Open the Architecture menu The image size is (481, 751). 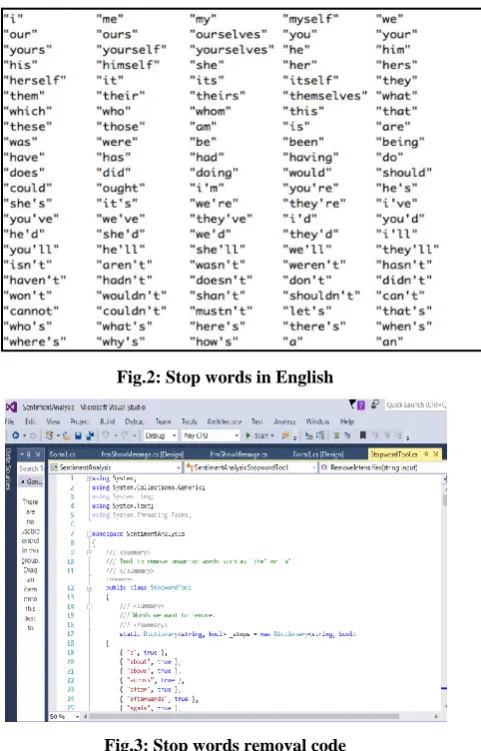click(224, 421)
